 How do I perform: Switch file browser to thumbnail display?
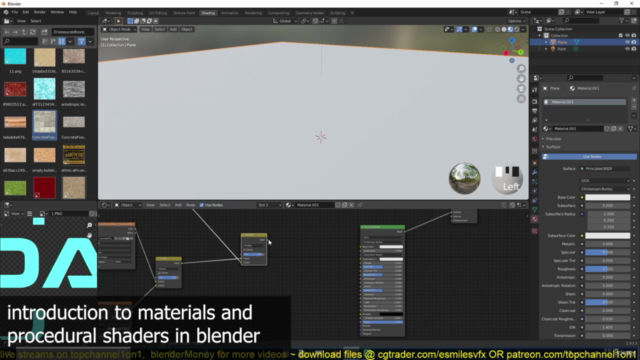click(62, 41)
